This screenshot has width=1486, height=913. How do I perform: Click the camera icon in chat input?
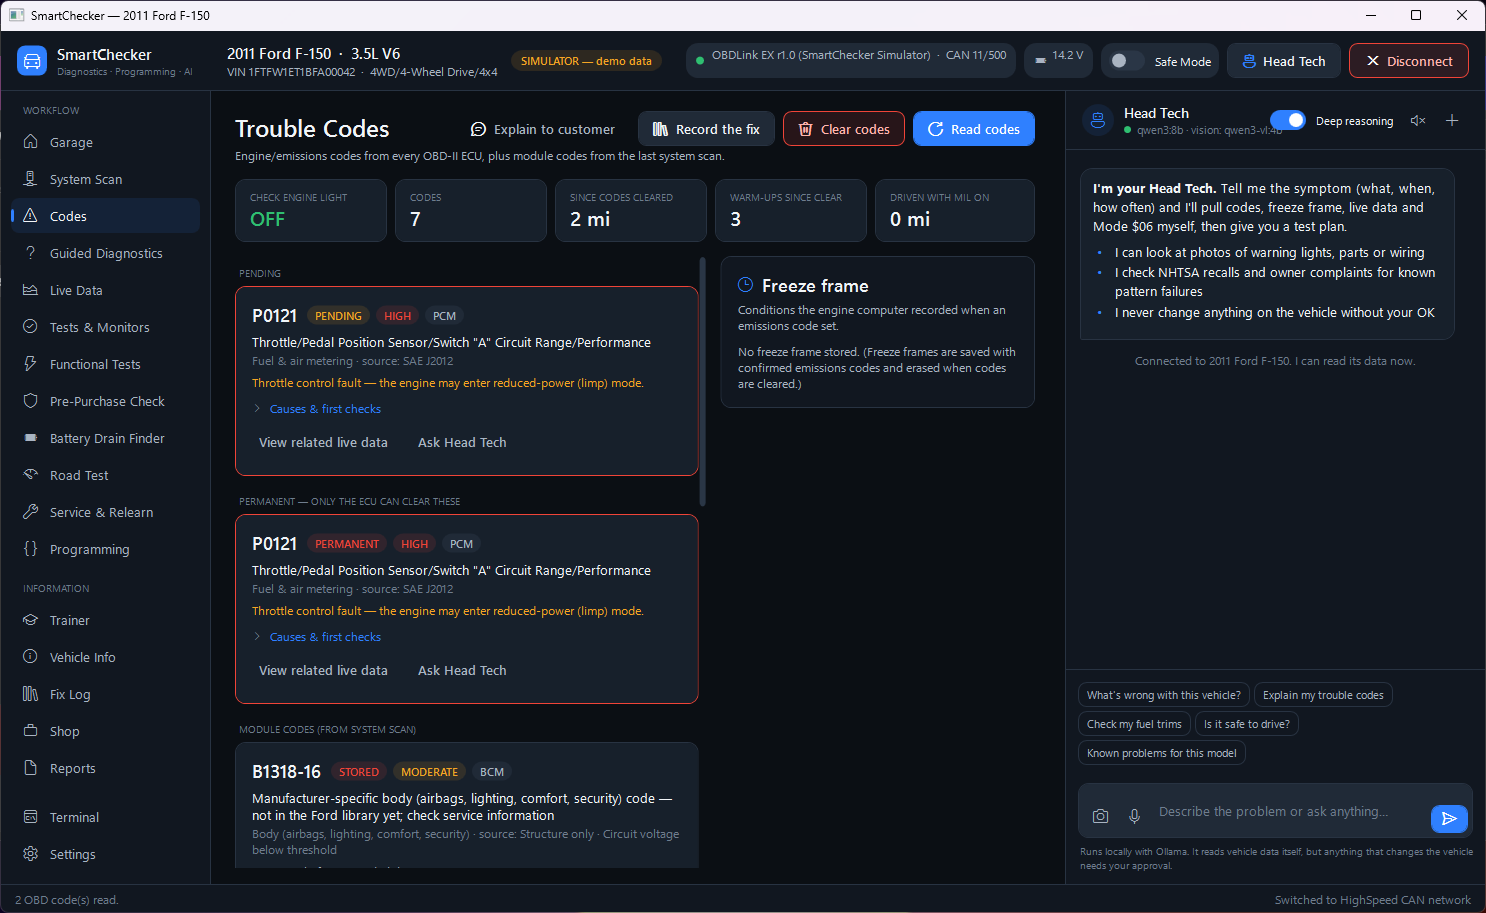1100,816
